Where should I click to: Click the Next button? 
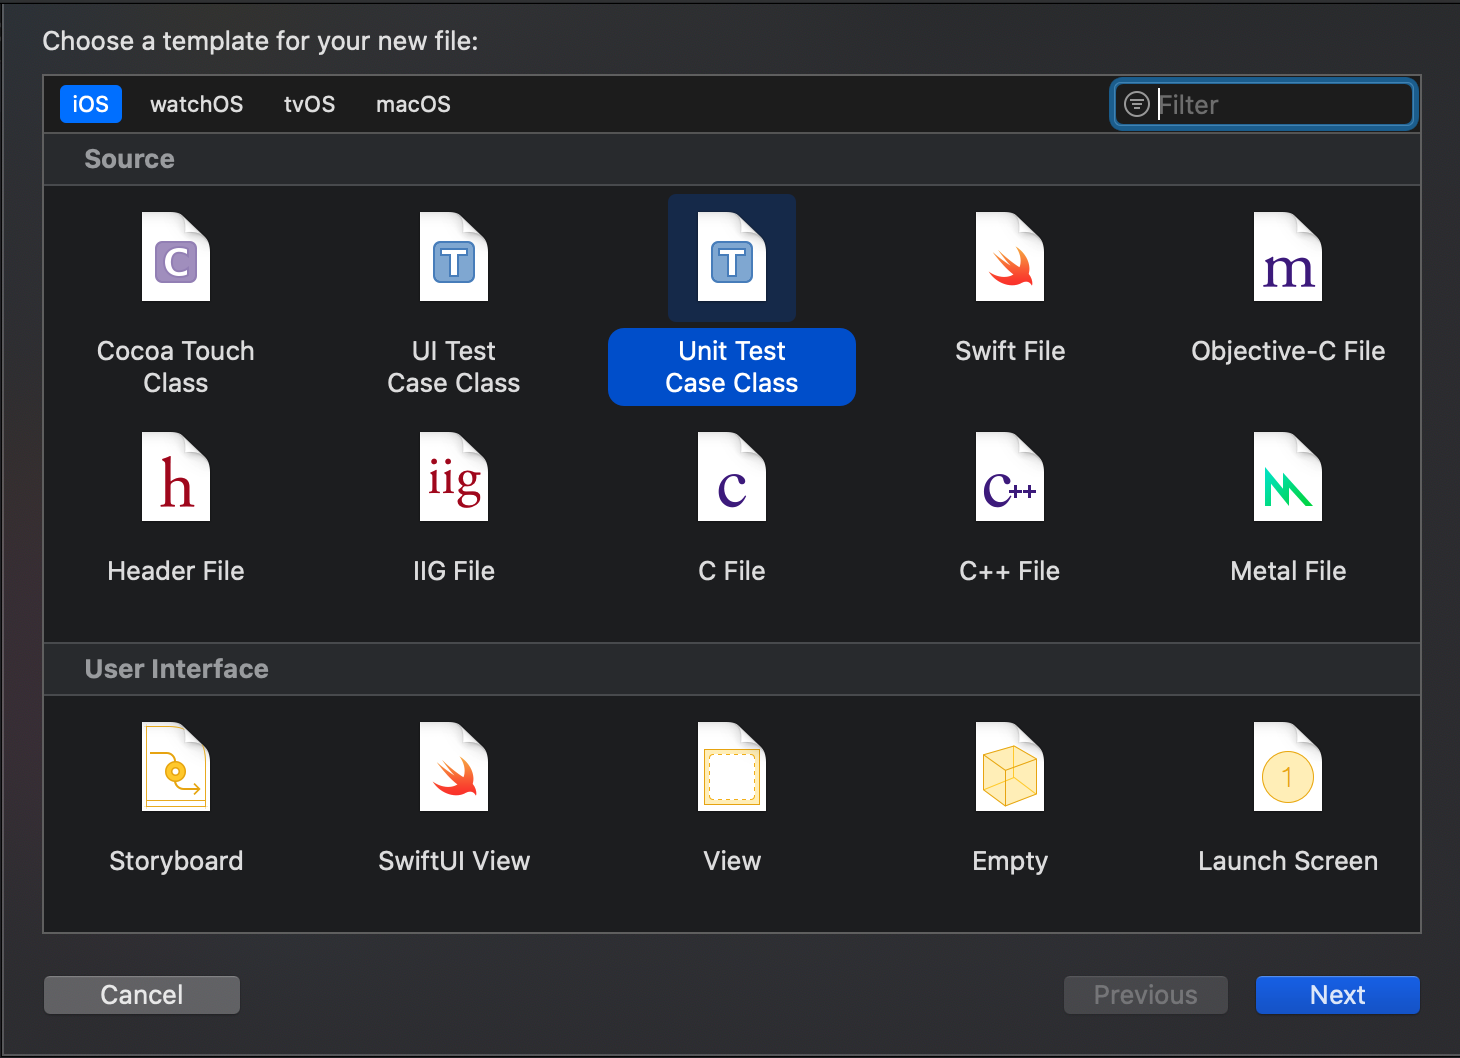(x=1337, y=995)
